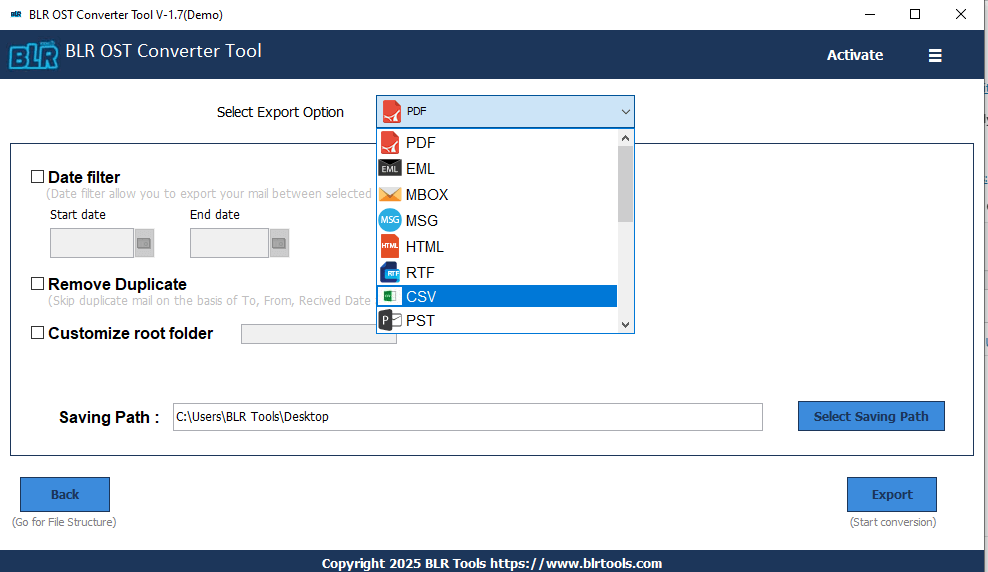Collapse the Select Export Option combo box

(505, 112)
